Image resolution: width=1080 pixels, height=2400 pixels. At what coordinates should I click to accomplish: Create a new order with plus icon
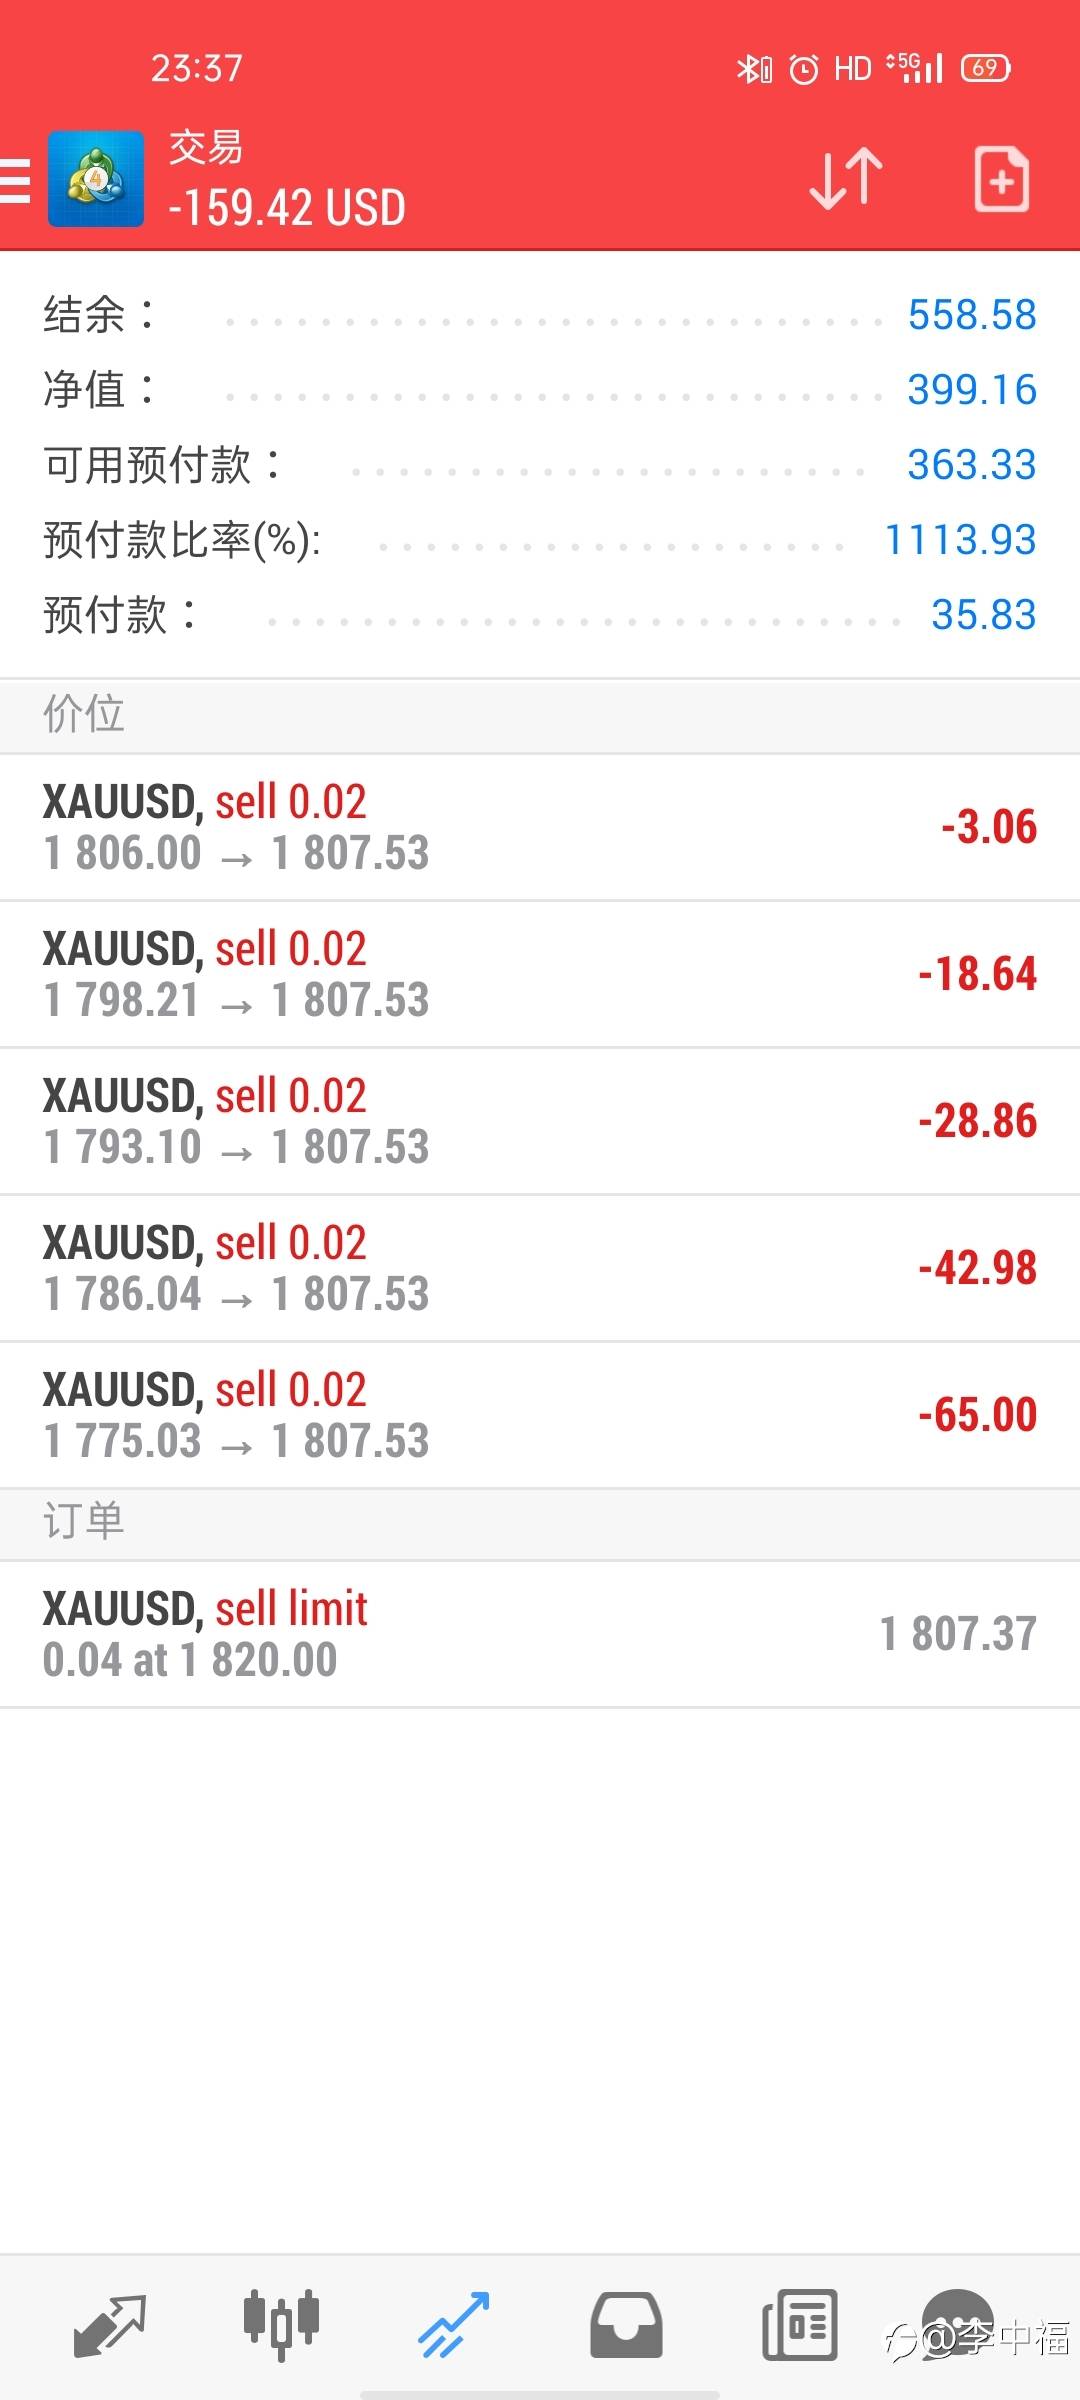click(1001, 180)
